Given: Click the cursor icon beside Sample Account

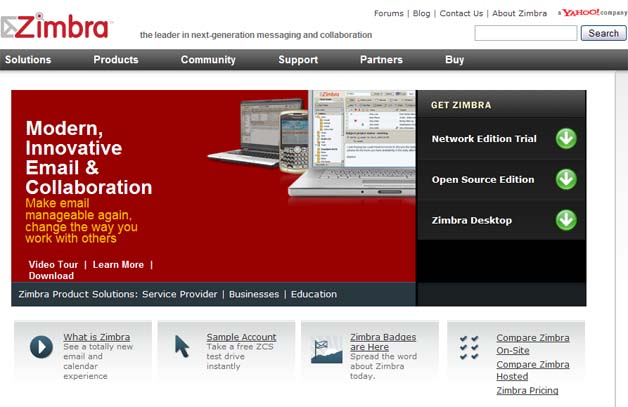Looking at the screenshot, I should click(x=183, y=346).
